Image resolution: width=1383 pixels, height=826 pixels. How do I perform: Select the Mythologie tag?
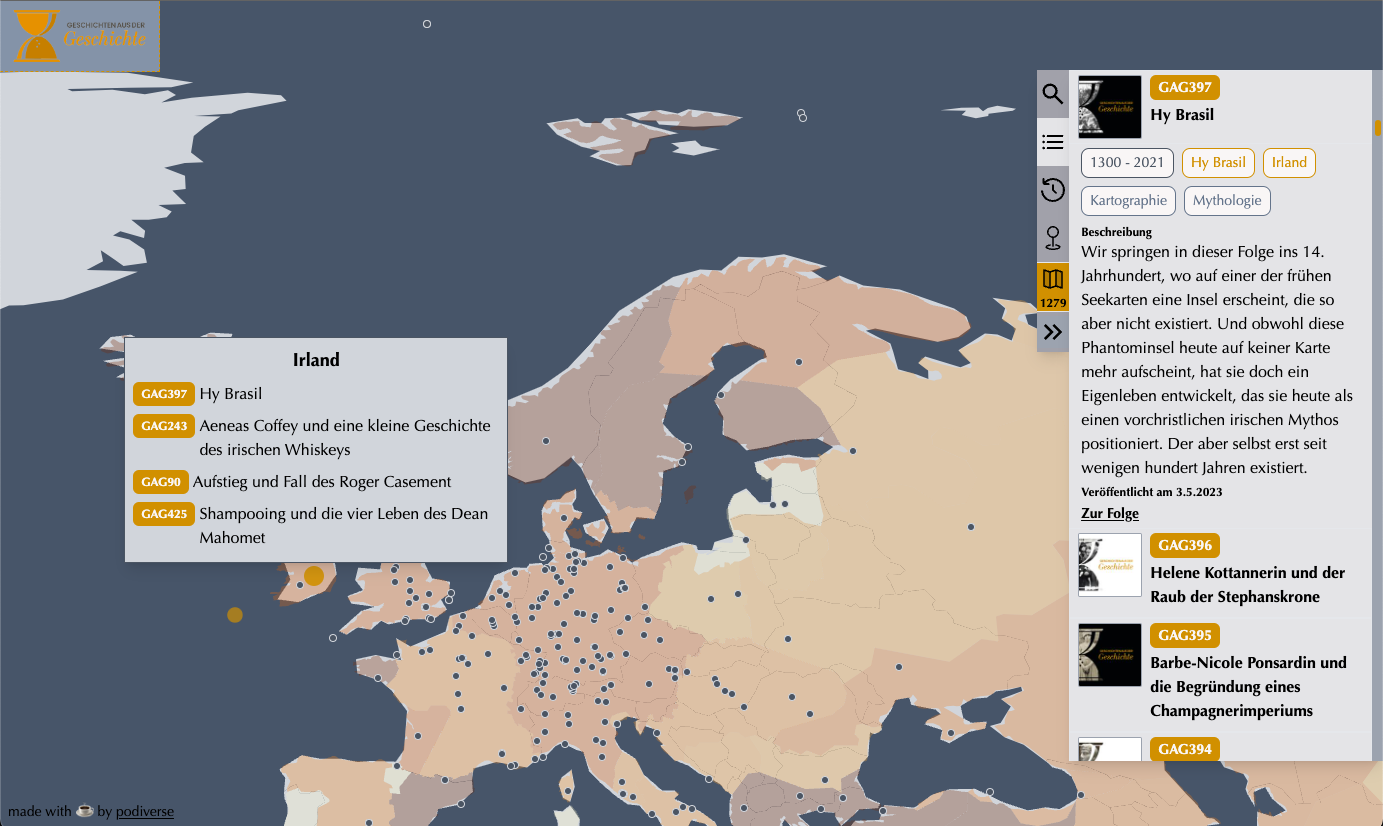[1226, 201]
